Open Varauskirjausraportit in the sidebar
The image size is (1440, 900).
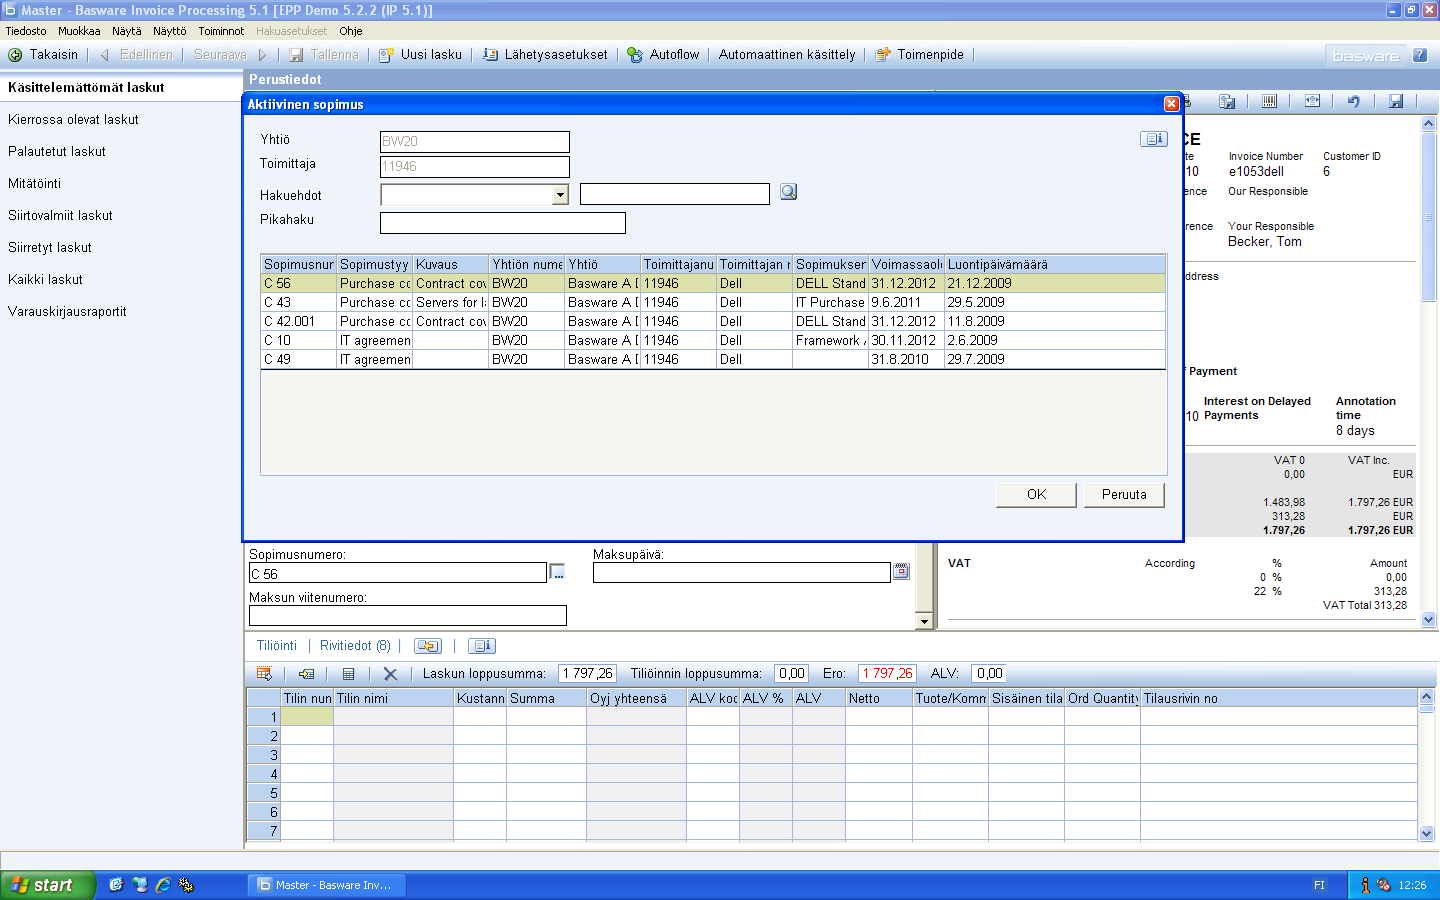coord(67,311)
